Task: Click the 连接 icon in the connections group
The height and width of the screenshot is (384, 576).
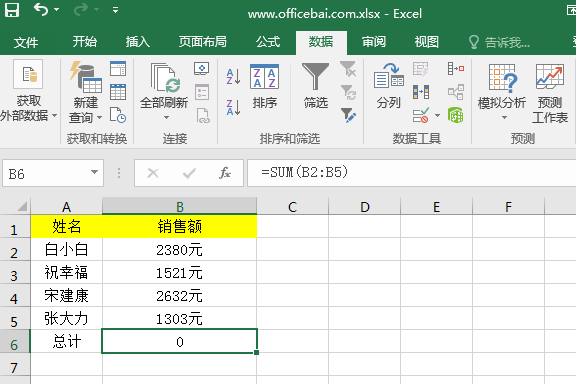Action: (x=202, y=68)
